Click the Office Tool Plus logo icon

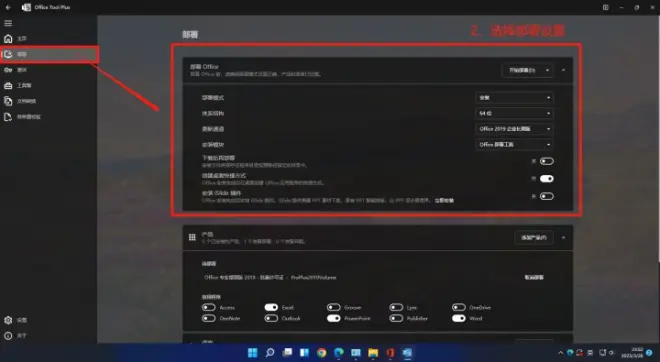26,7
